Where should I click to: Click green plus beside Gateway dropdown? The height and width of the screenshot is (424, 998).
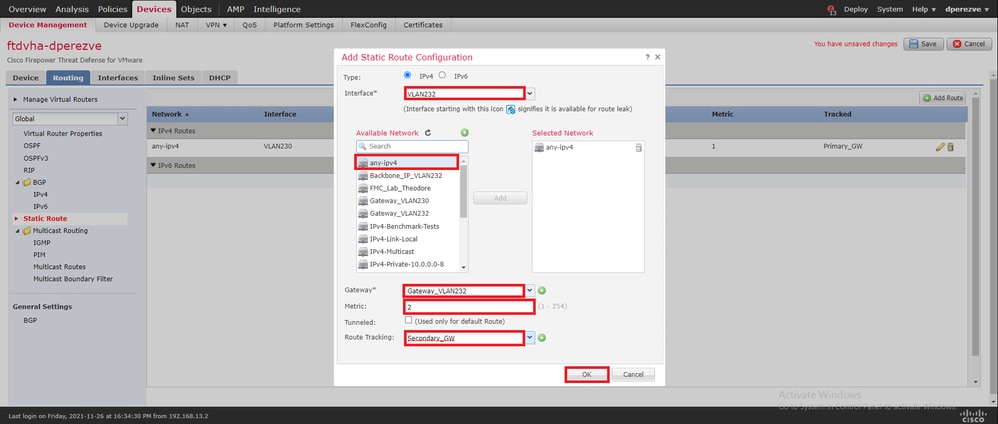point(542,290)
